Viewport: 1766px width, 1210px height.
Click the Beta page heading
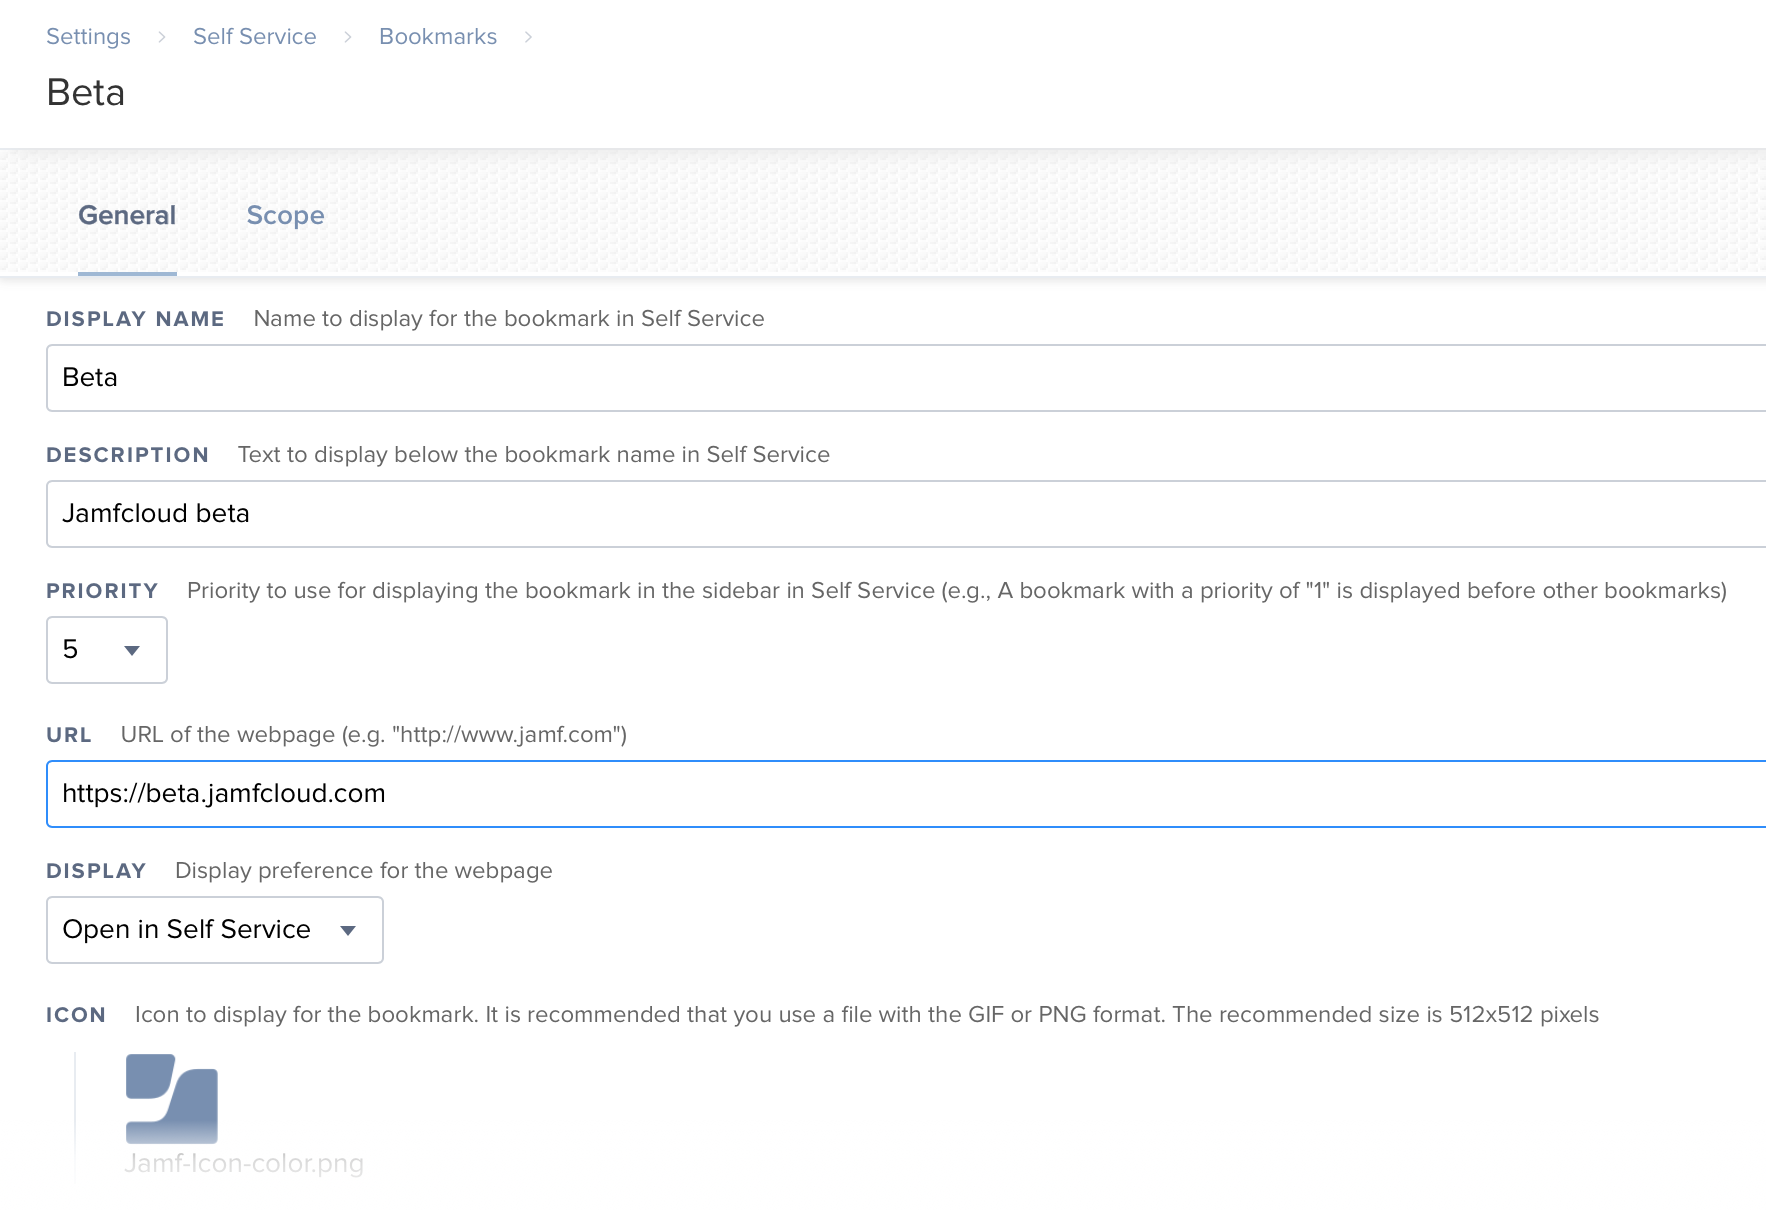(86, 93)
